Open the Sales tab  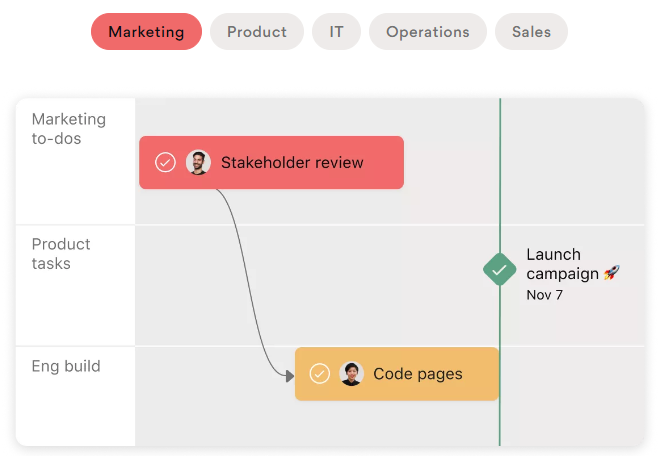[531, 32]
